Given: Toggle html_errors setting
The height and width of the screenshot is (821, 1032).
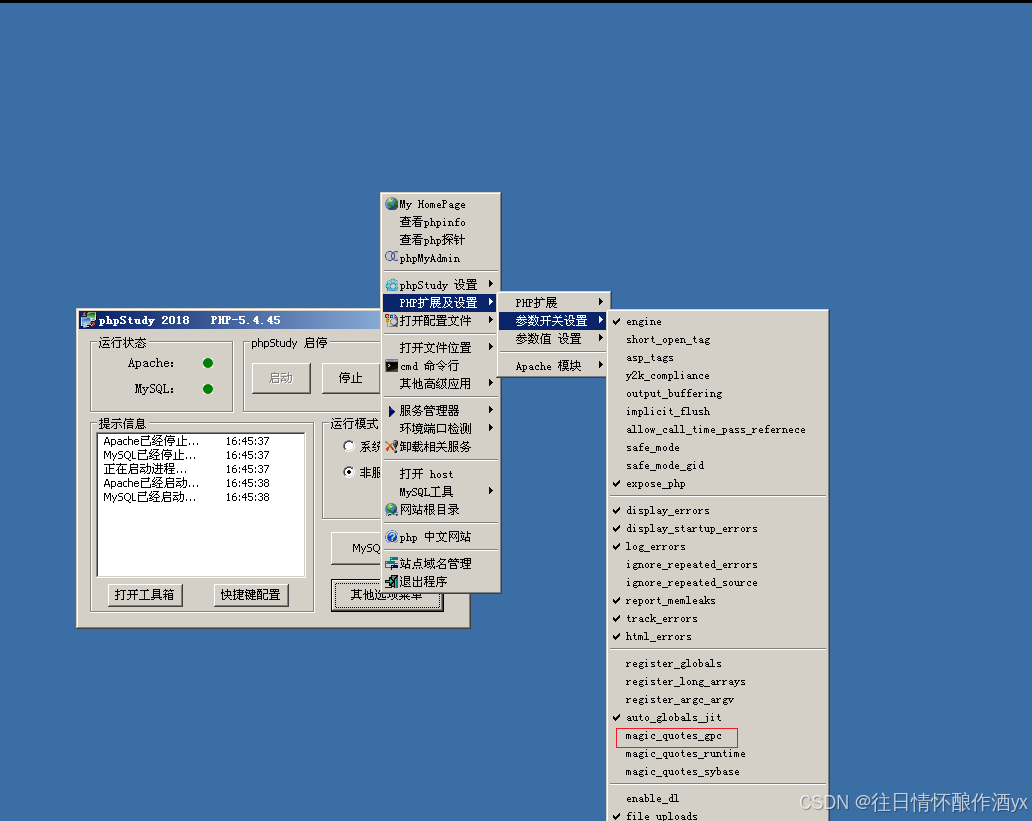Looking at the screenshot, I should pyautogui.click(x=717, y=636).
